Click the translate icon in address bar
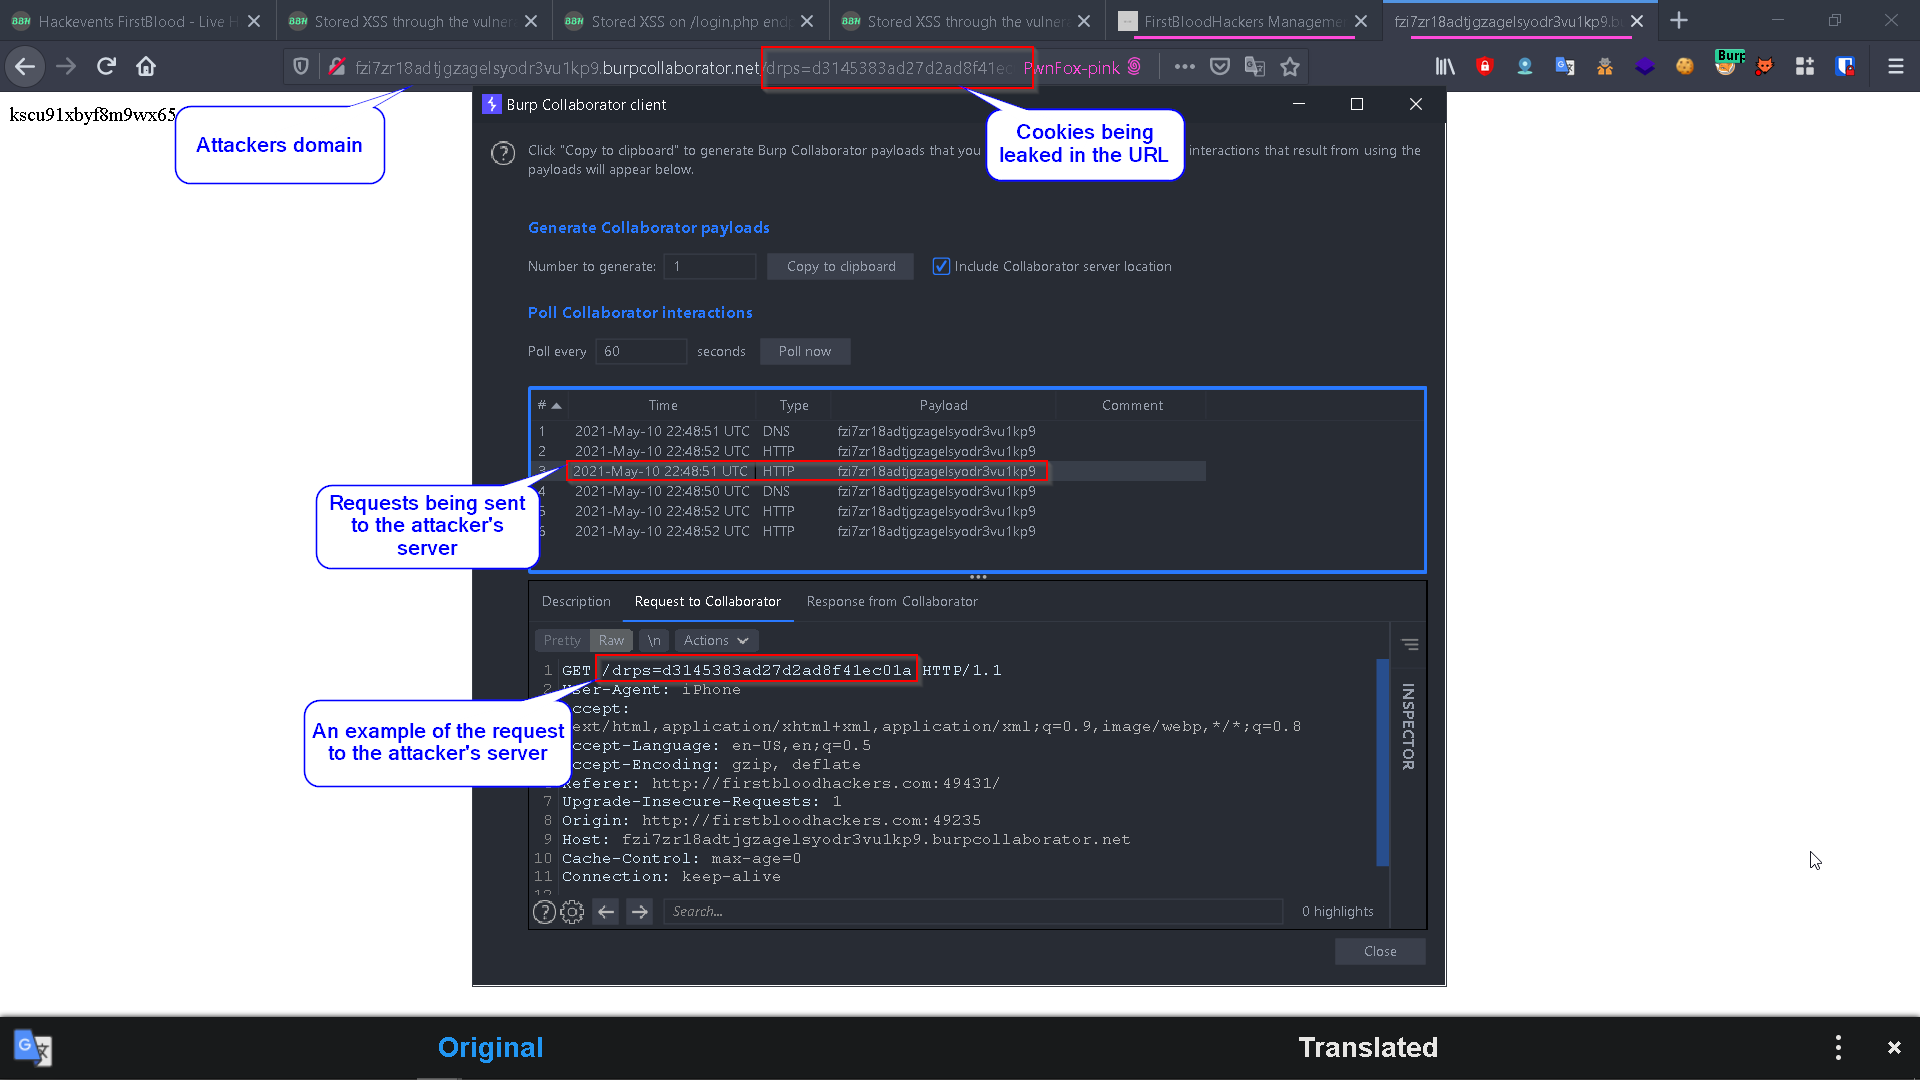The height and width of the screenshot is (1080, 1920). 1255,67
